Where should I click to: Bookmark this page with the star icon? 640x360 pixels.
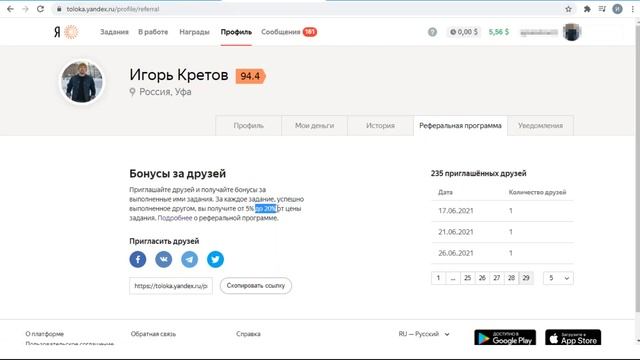point(569,9)
